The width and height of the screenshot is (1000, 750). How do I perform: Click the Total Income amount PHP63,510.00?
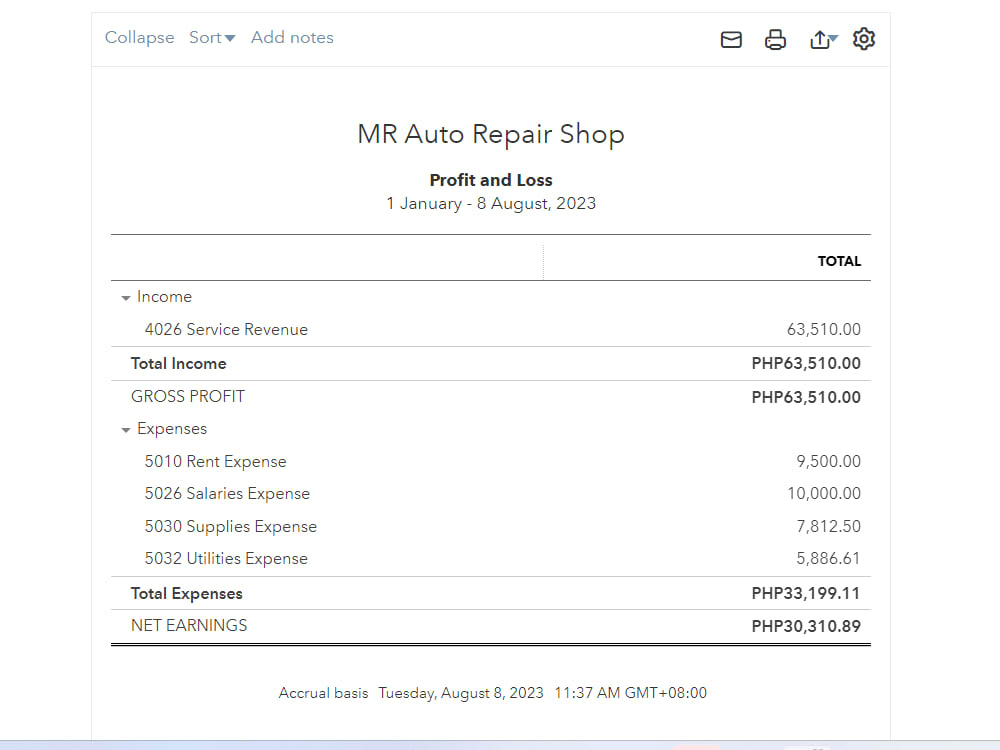pos(806,363)
